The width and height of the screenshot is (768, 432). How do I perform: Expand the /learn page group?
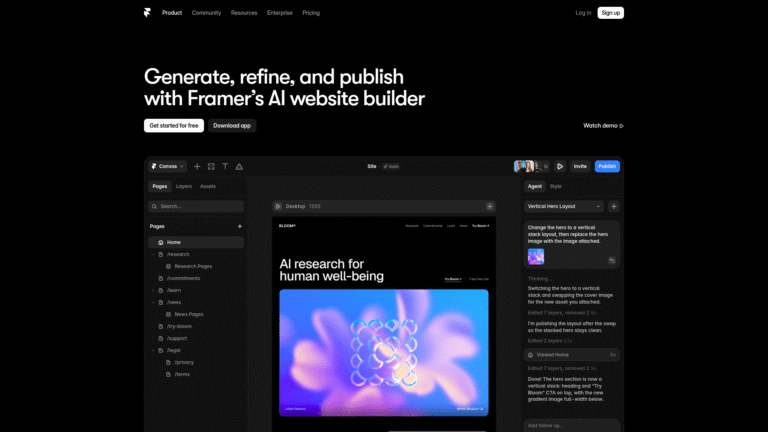[153, 290]
